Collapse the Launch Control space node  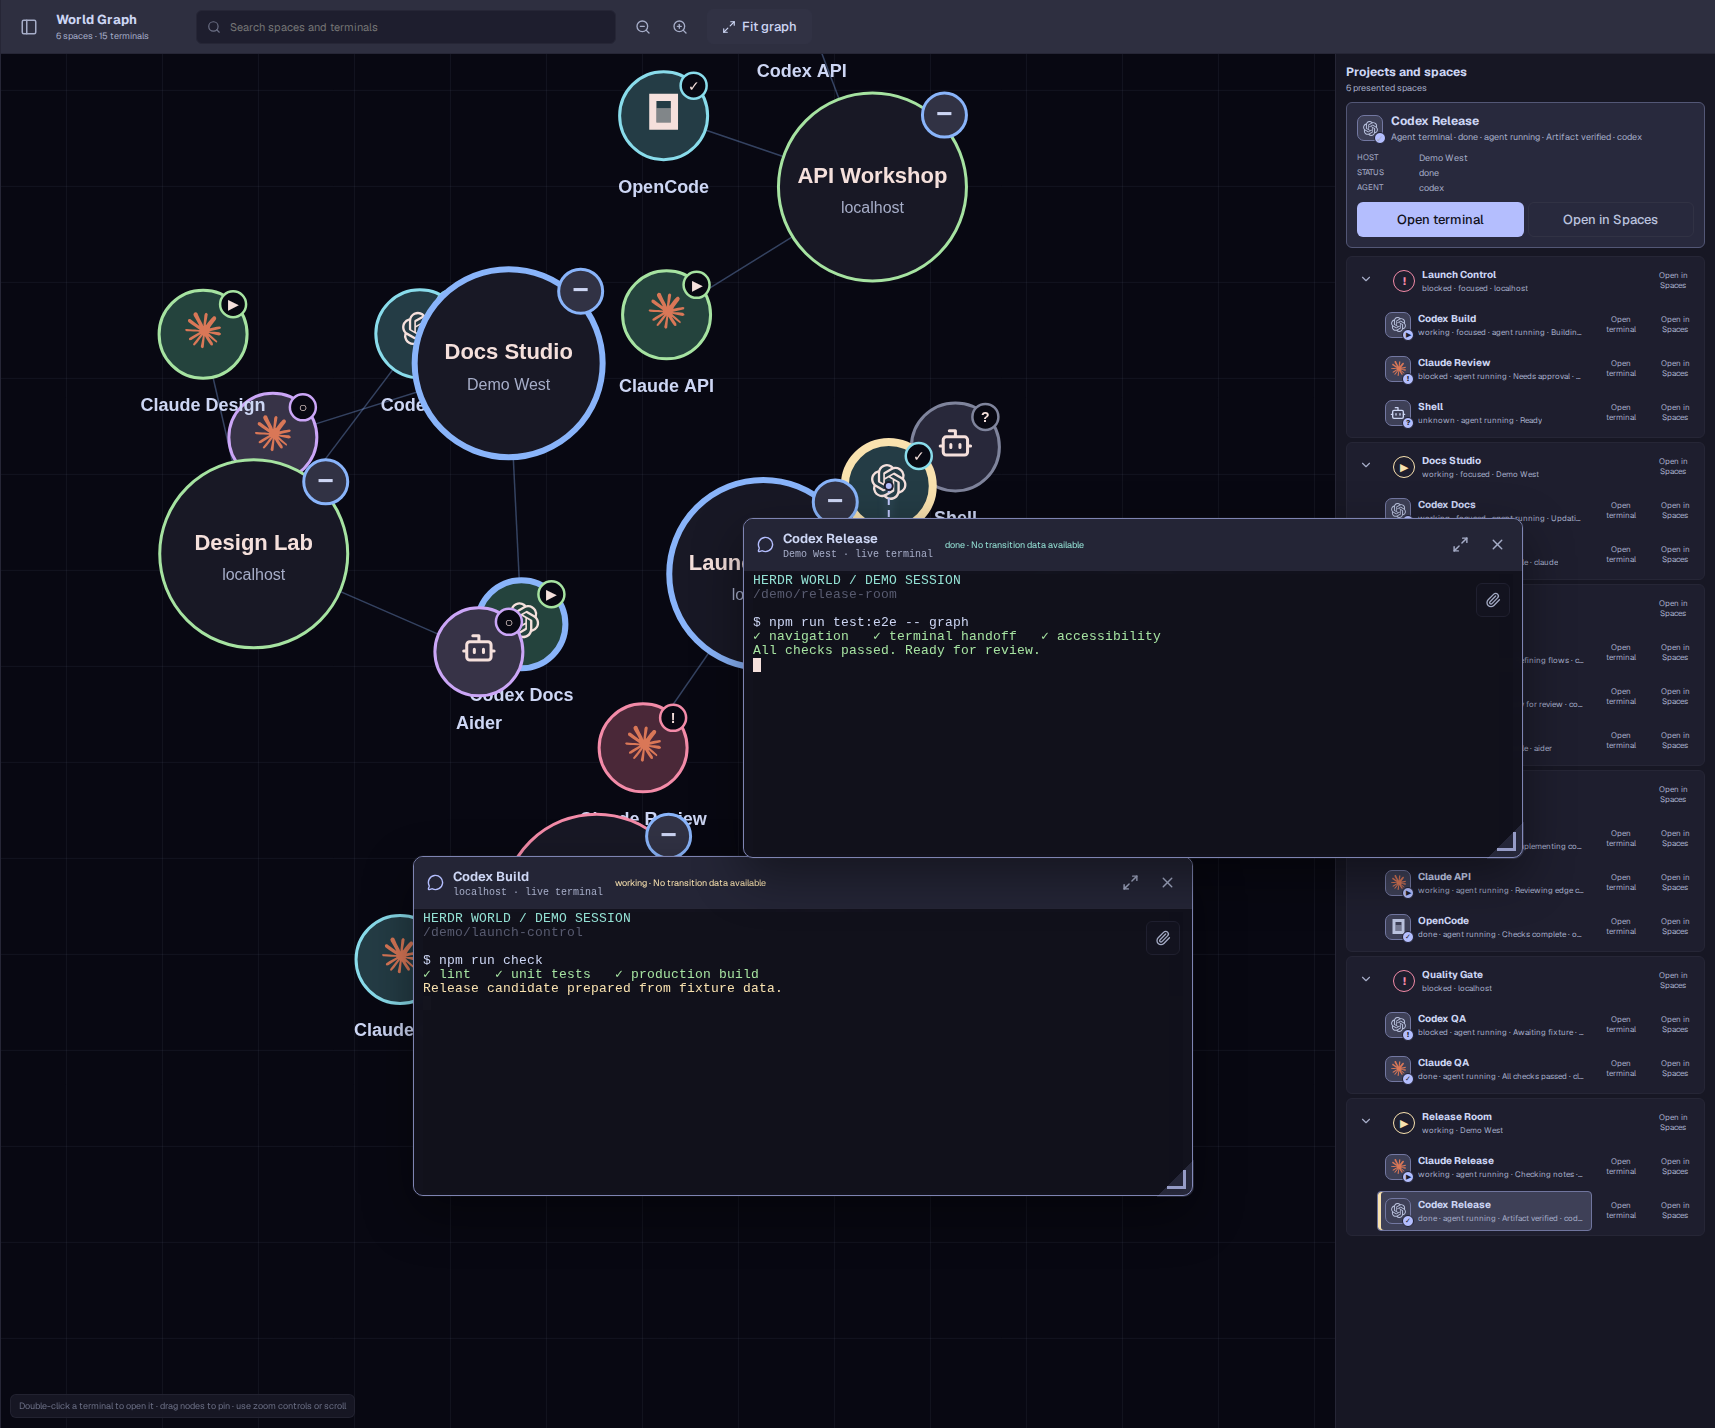pyautogui.click(x=835, y=500)
